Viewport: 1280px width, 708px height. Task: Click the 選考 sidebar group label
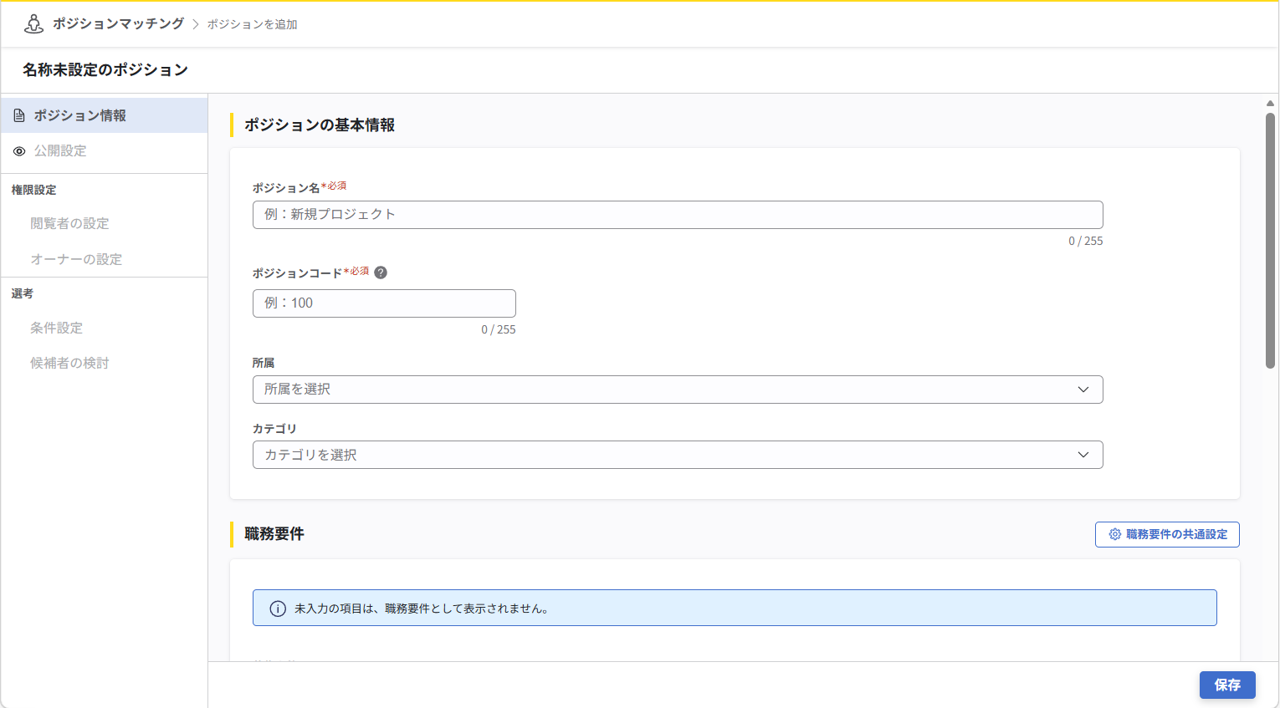(x=22, y=294)
